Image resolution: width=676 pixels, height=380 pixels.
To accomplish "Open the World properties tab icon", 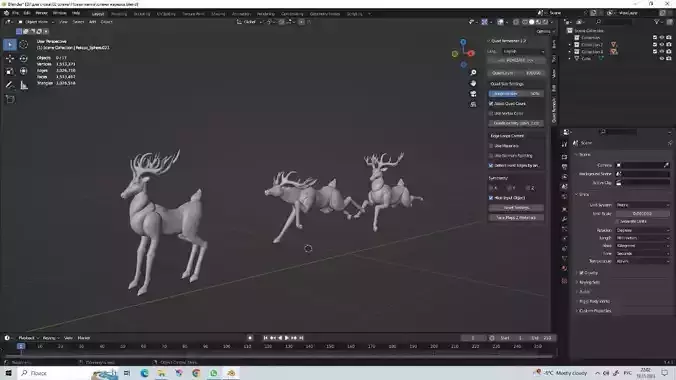I will (564, 197).
